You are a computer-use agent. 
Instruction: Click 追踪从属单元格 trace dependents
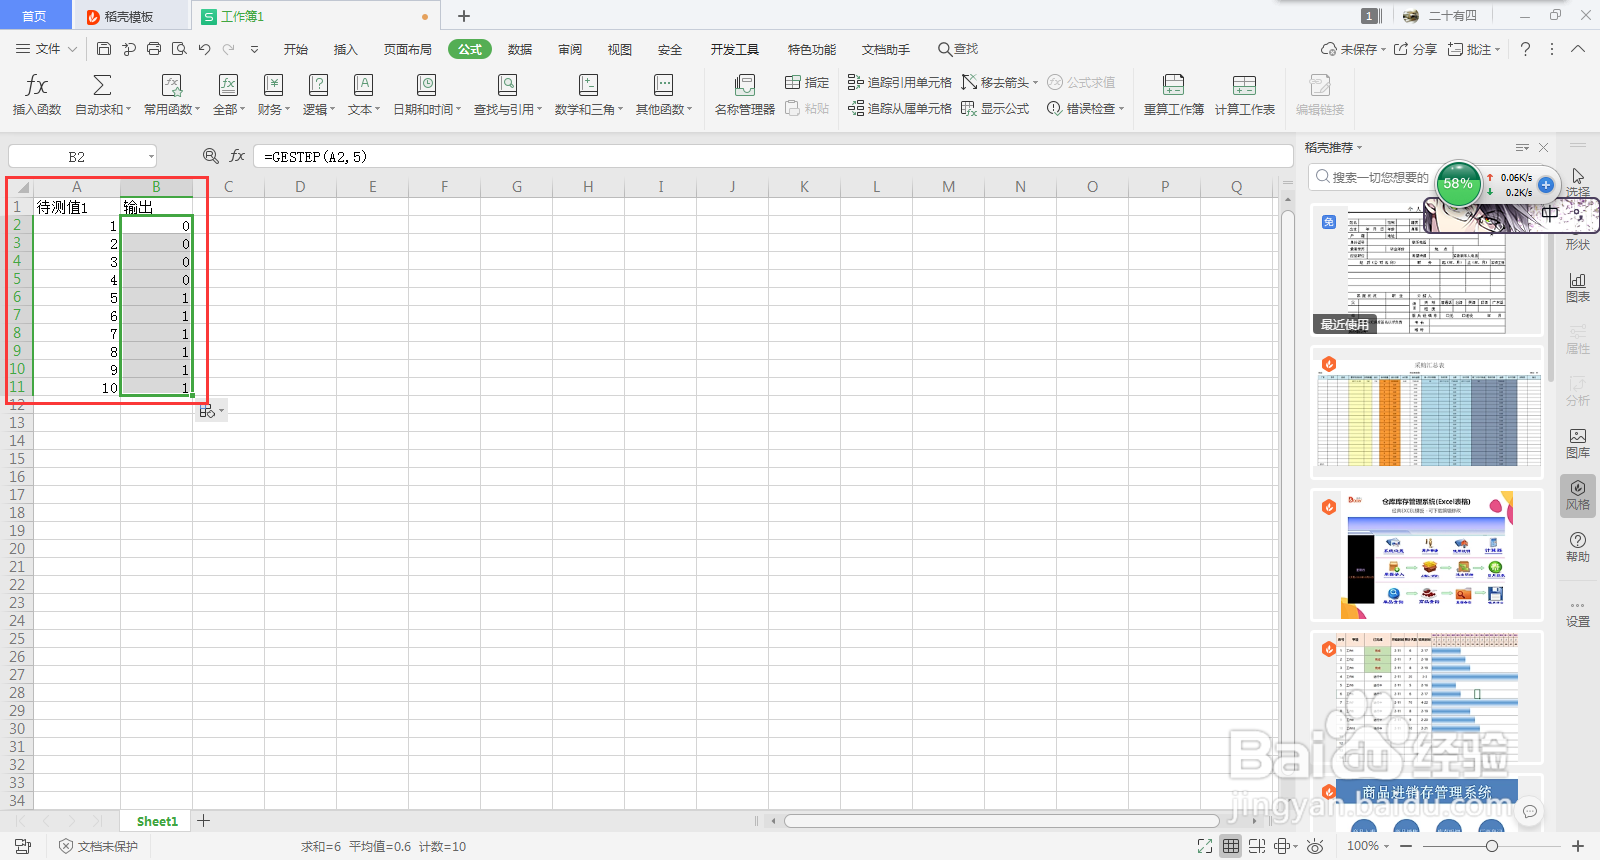point(899,108)
